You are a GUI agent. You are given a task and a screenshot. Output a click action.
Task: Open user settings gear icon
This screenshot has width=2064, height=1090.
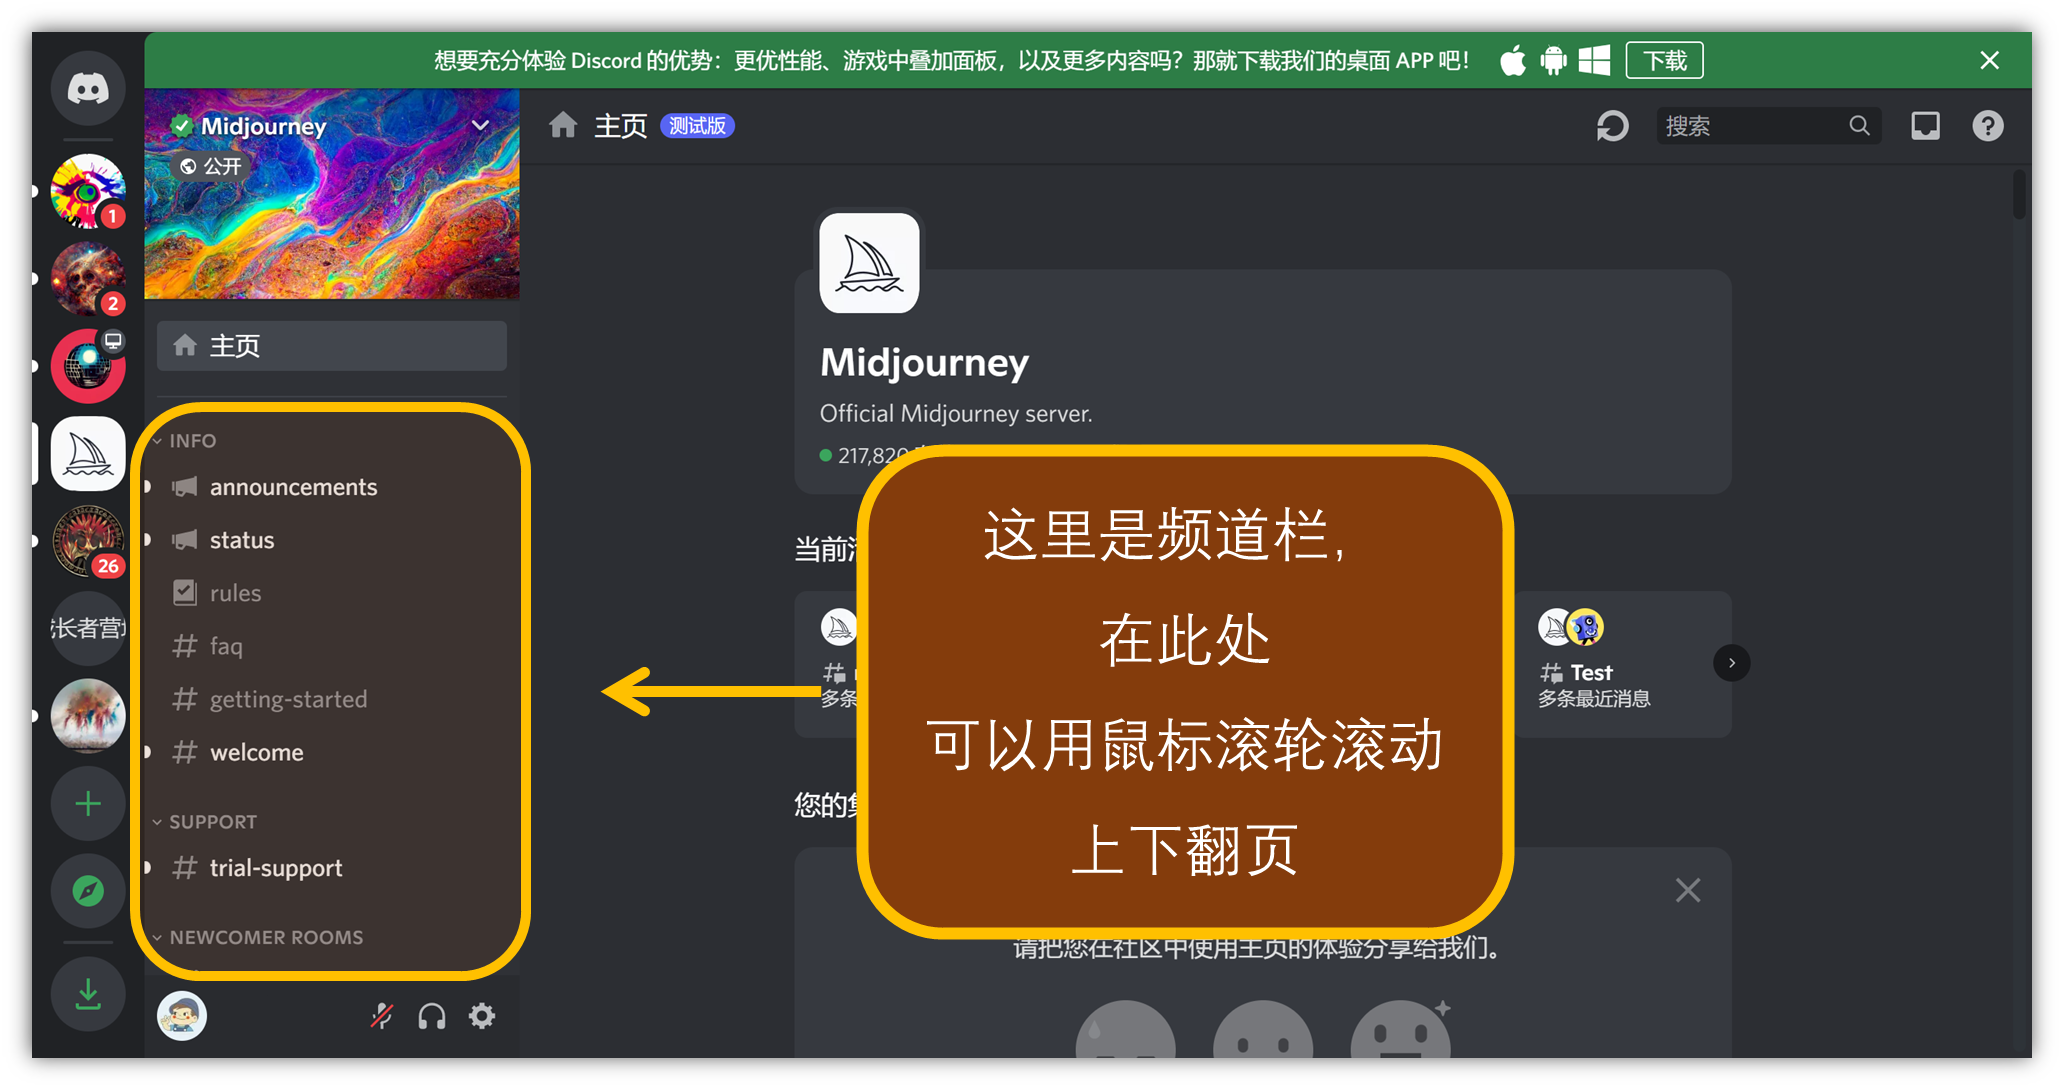point(482,1017)
